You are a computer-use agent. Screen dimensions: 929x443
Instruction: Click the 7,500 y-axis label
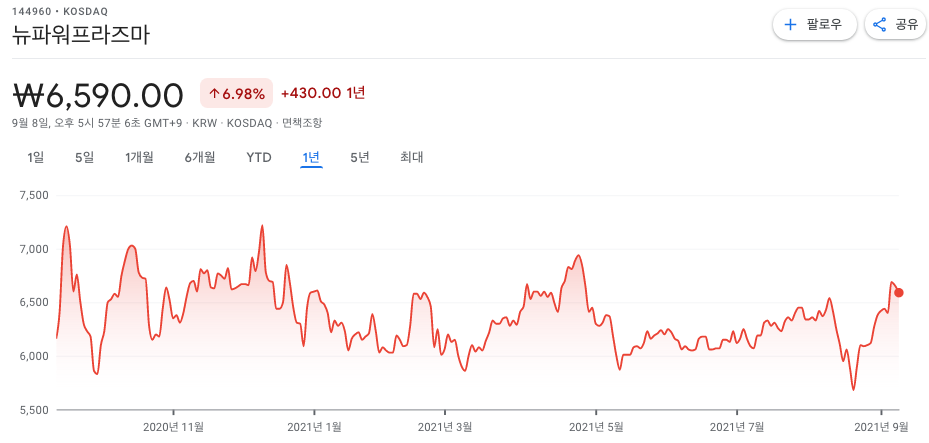click(x=36, y=195)
